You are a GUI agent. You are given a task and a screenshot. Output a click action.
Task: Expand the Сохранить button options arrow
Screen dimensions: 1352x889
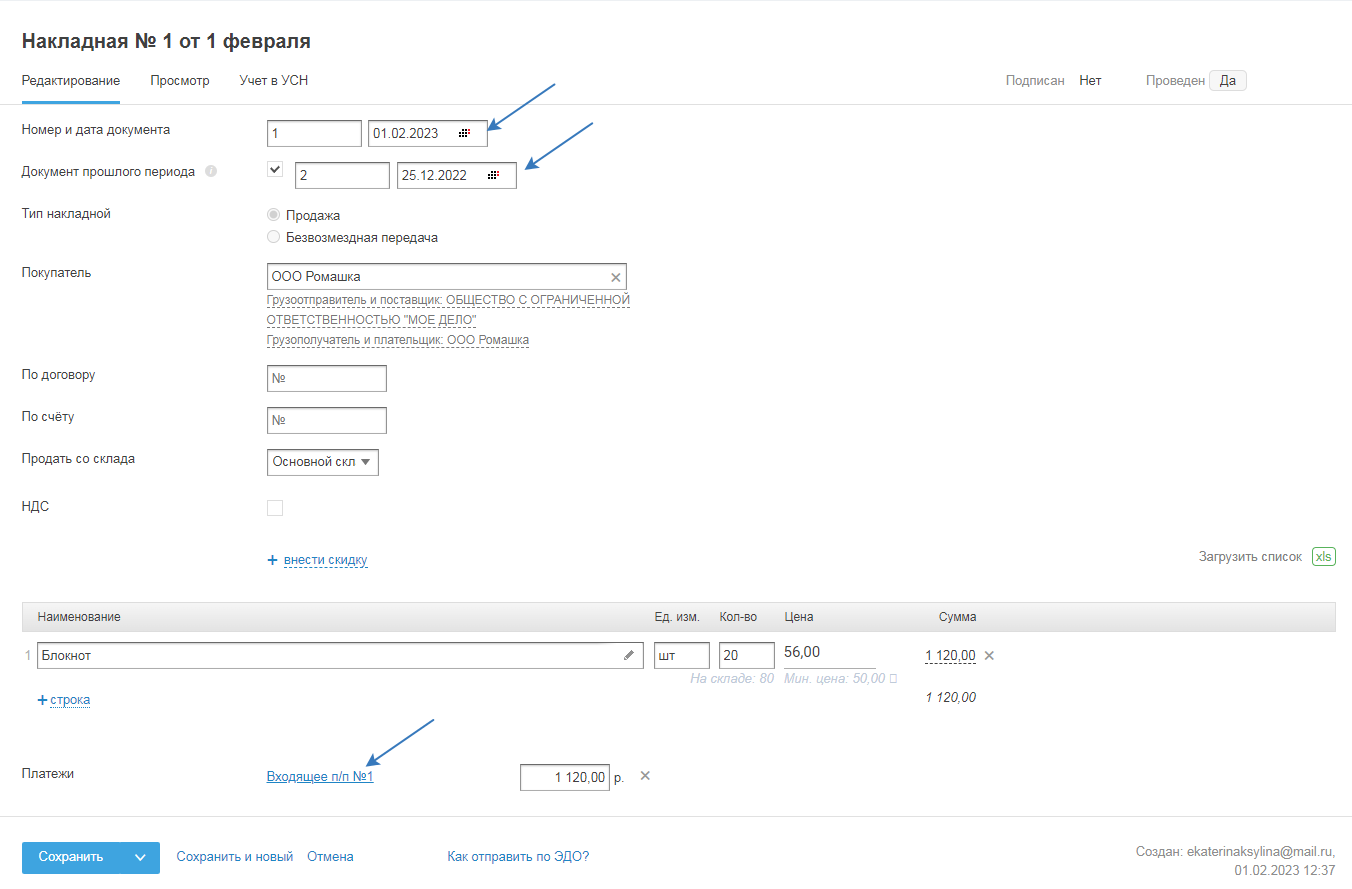(x=140, y=857)
